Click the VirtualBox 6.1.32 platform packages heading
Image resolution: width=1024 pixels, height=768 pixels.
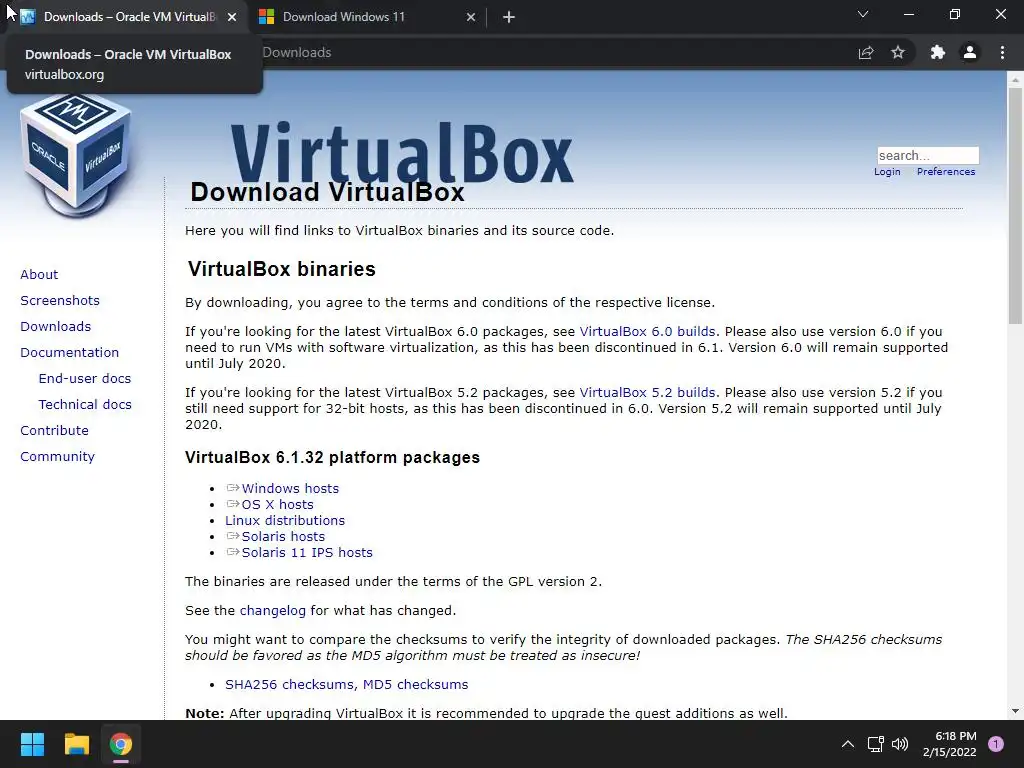[x=332, y=457]
